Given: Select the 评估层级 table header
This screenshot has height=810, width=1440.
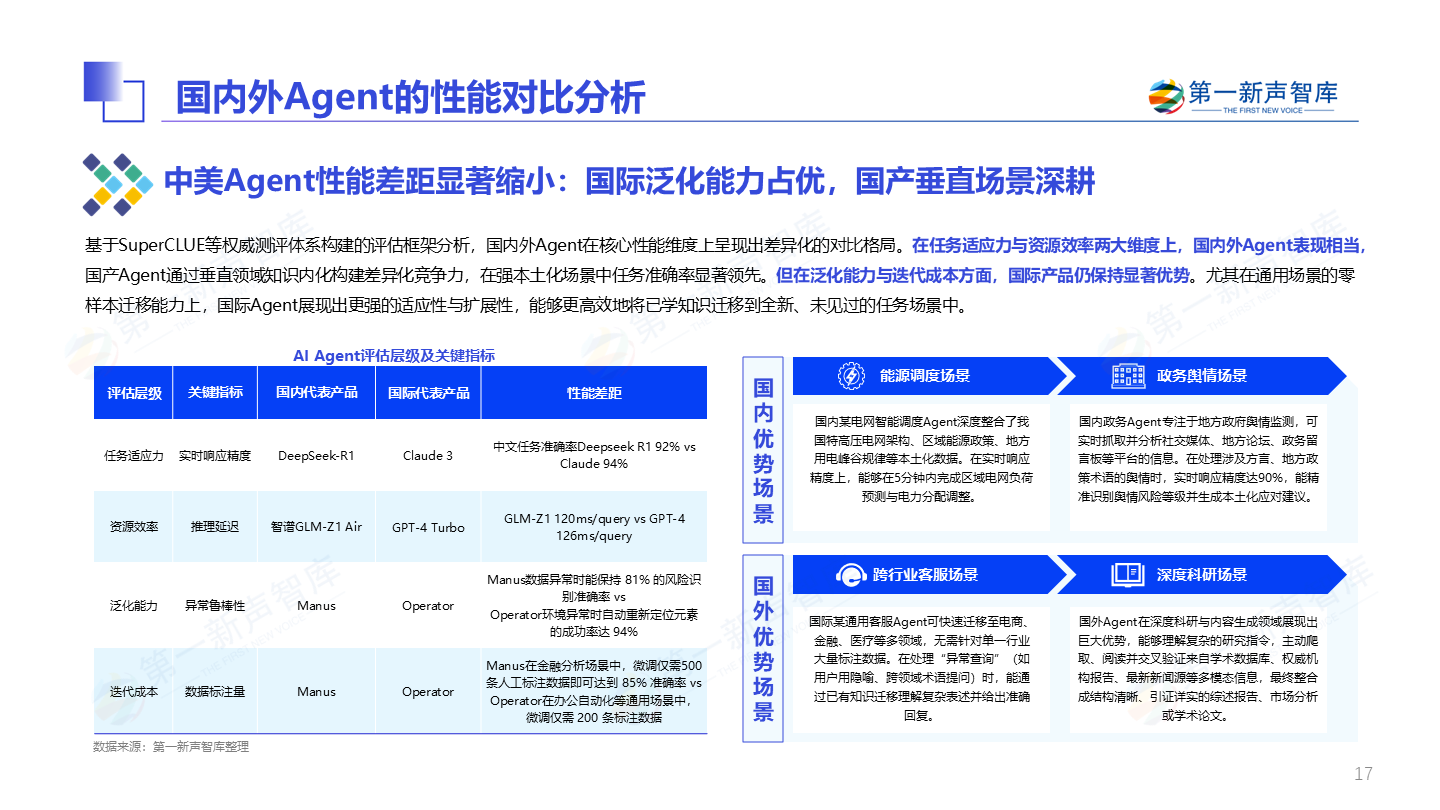Looking at the screenshot, I should [x=134, y=393].
